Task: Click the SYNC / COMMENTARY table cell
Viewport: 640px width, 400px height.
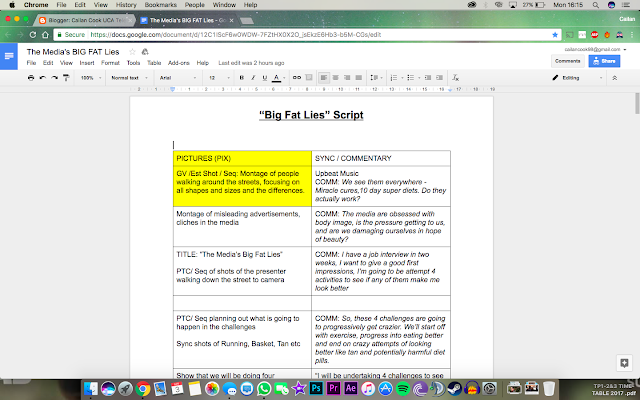Action: click(381, 158)
